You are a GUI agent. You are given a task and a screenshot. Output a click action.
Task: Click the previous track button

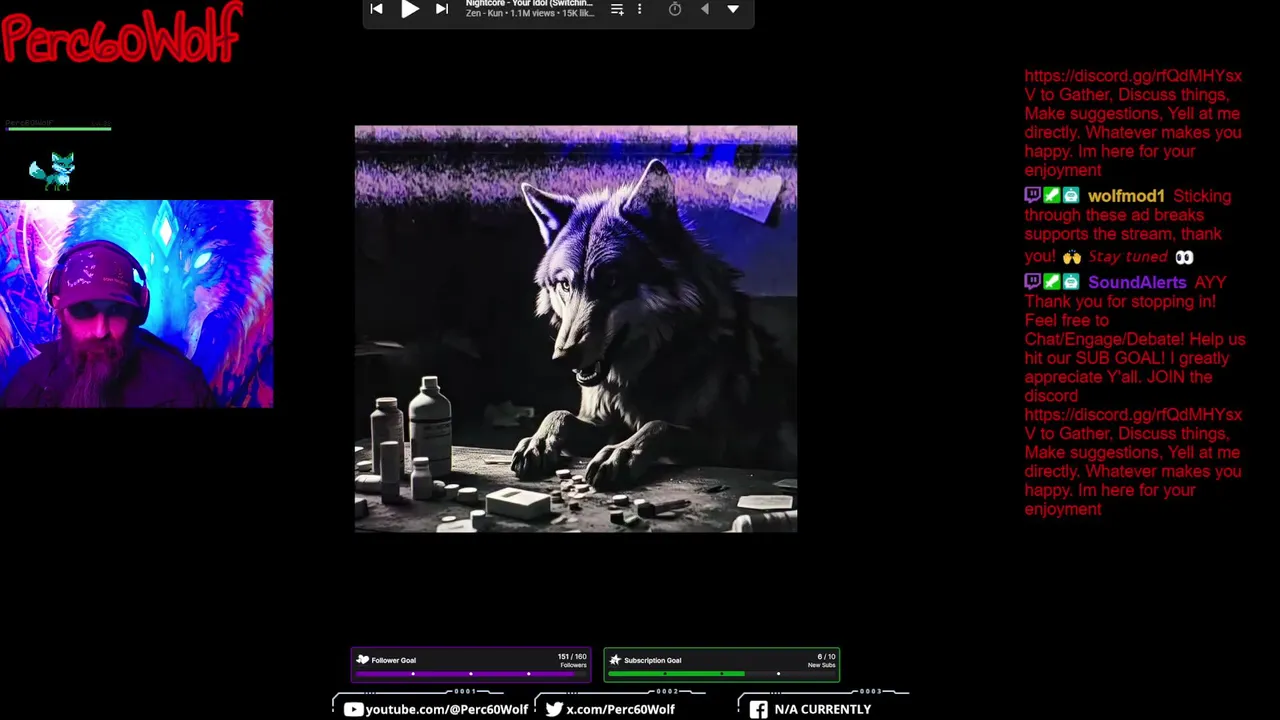376,9
